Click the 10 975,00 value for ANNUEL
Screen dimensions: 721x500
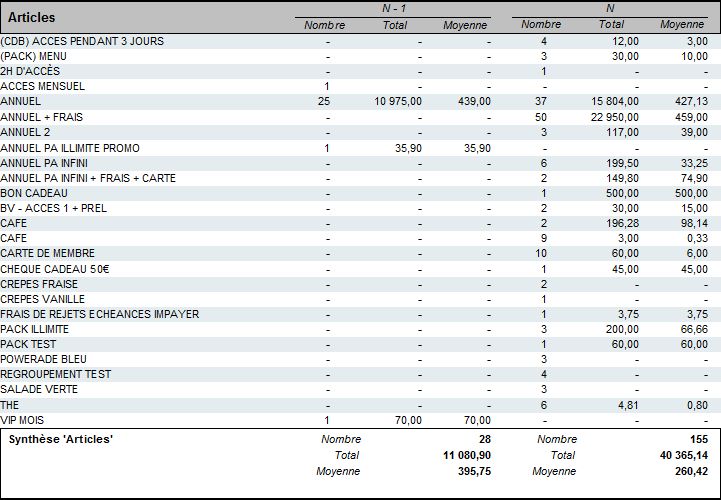(x=397, y=102)
